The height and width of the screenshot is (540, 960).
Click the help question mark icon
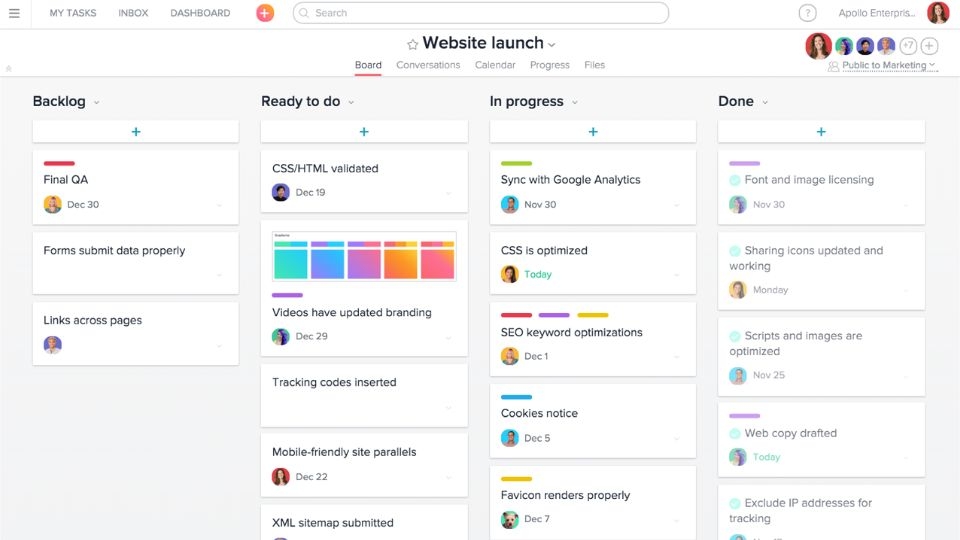pyautogui.click(x=808, y=13)
